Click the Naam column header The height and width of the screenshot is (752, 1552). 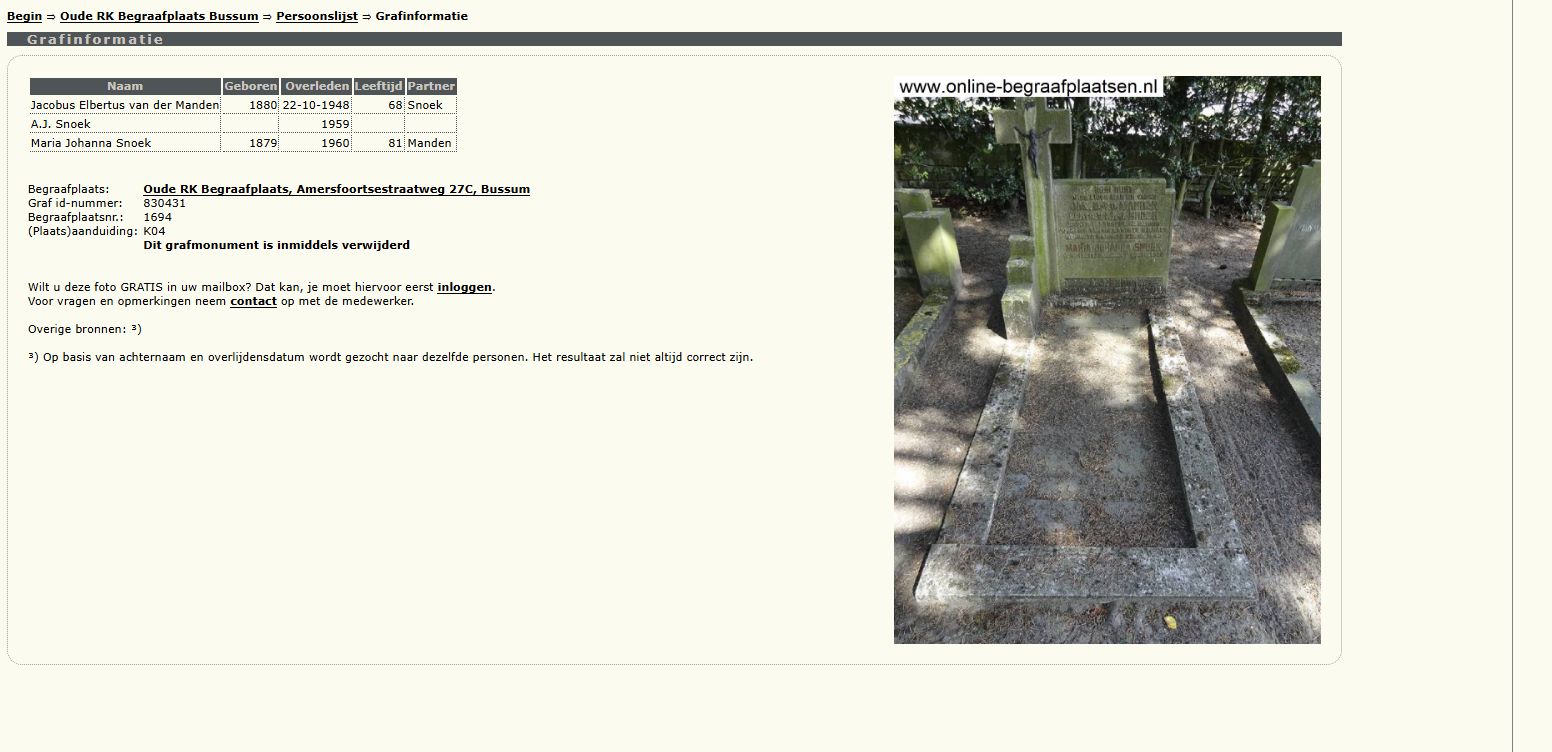coord(125,86)
